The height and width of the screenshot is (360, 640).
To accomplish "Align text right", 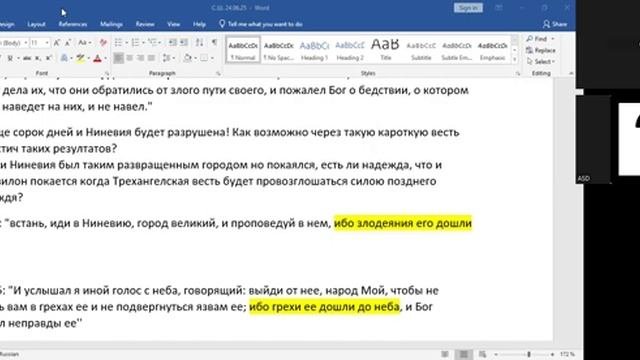I will pyautogui.click(x=140, y=58).
